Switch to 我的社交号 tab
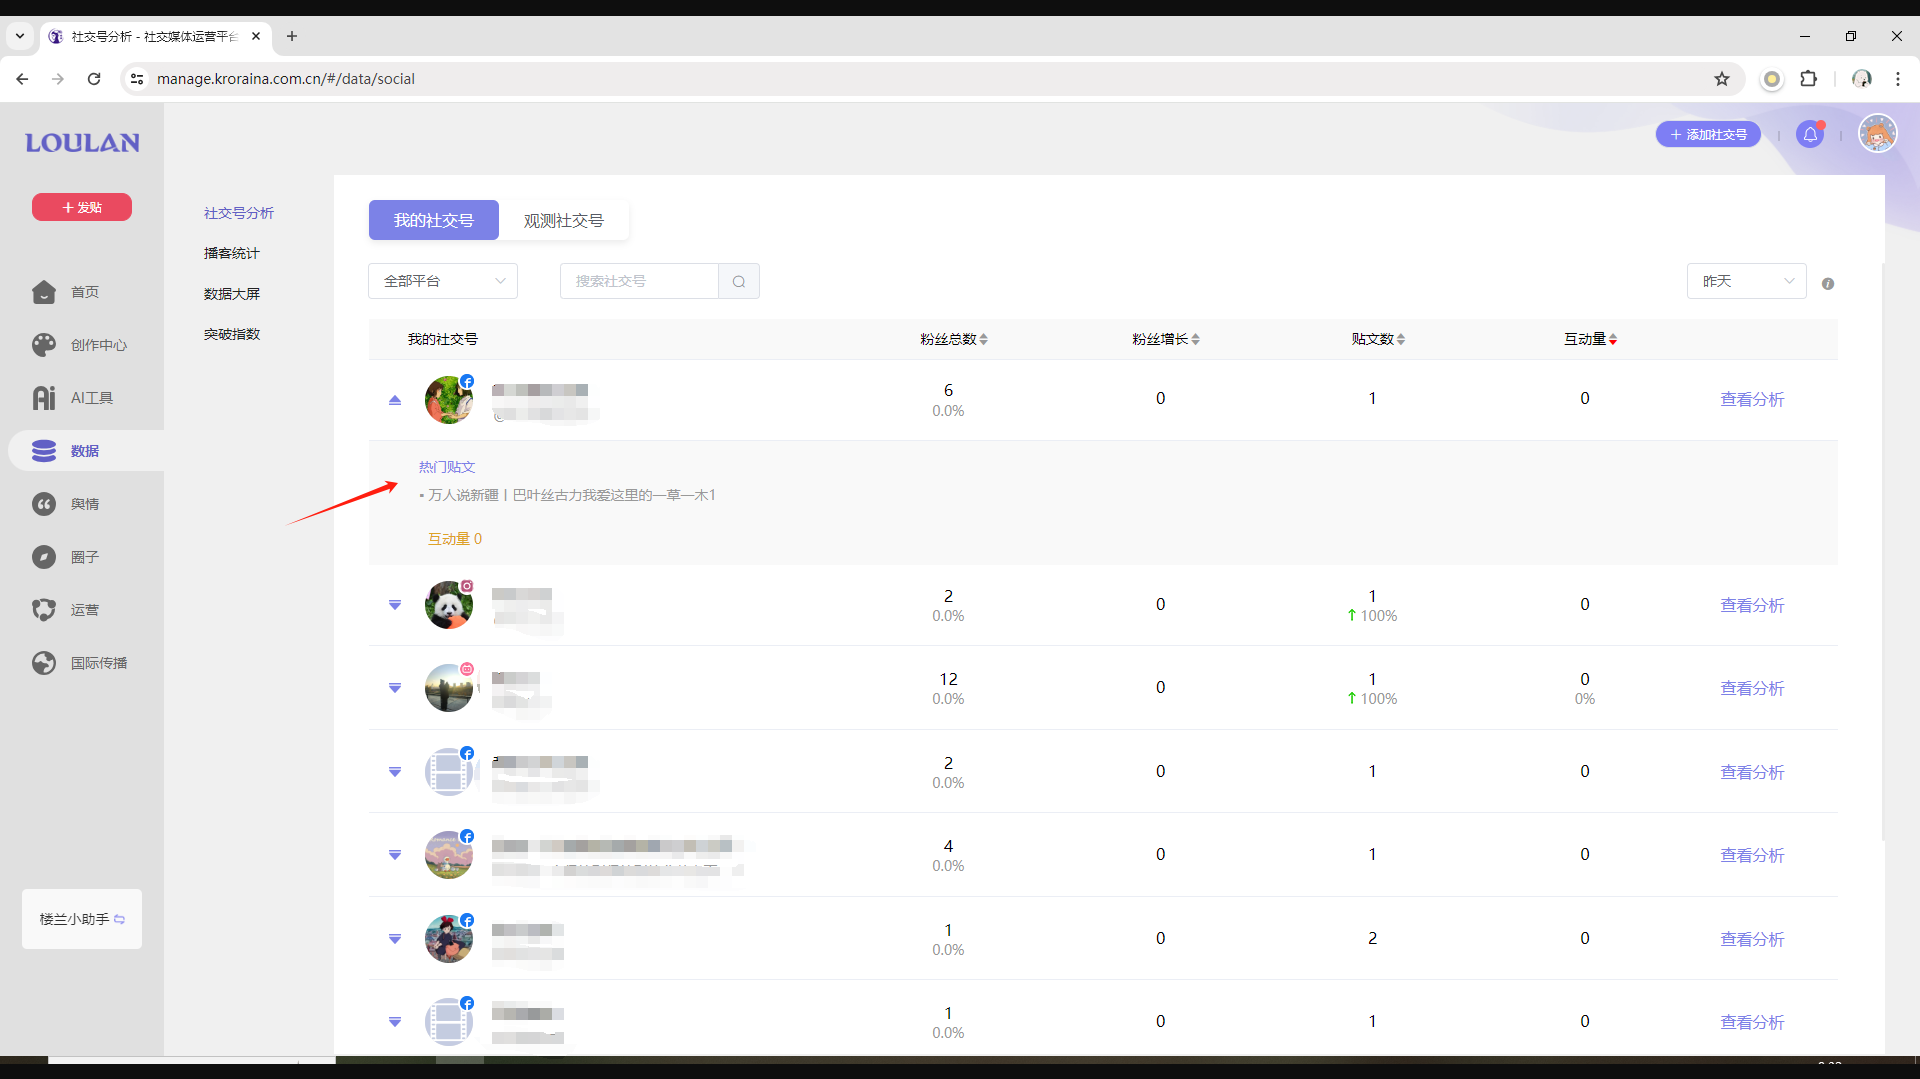Screen dimensions: 1920x1079 [434, 220]
